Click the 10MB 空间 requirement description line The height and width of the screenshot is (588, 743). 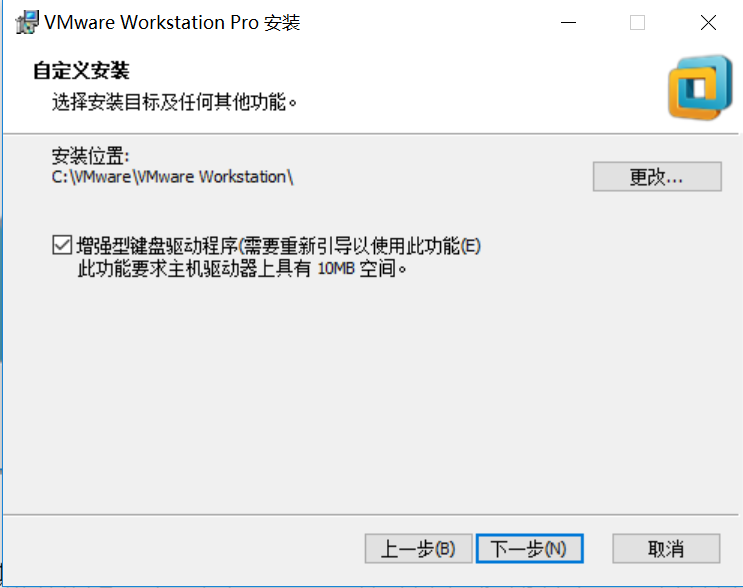[x=242, y=269]
